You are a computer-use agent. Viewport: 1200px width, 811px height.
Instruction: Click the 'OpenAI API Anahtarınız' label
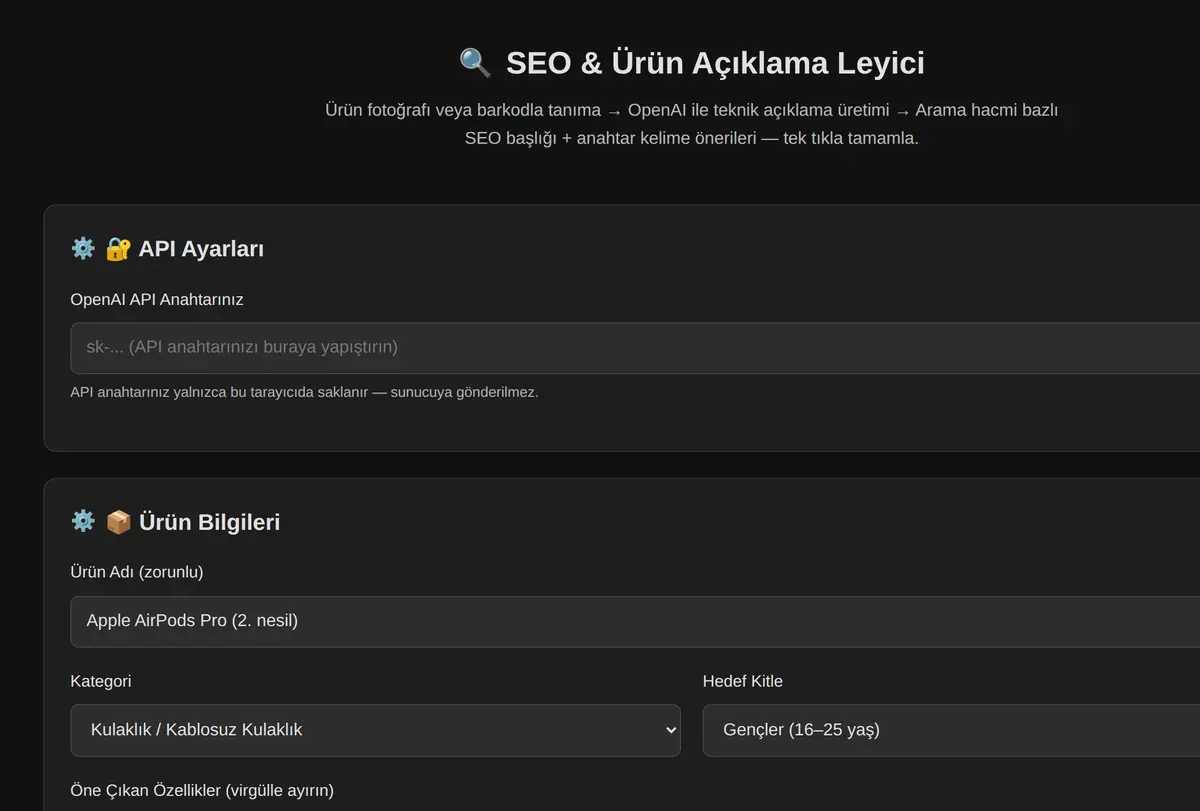click(157, 299)
